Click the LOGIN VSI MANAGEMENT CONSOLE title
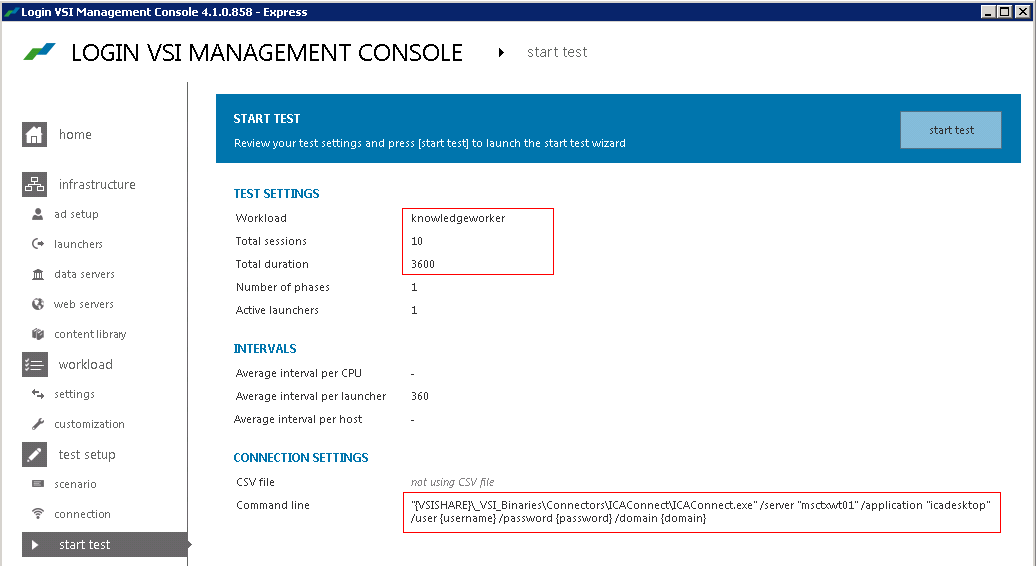Screen dimensions: 1036x566 pos(267,53)
